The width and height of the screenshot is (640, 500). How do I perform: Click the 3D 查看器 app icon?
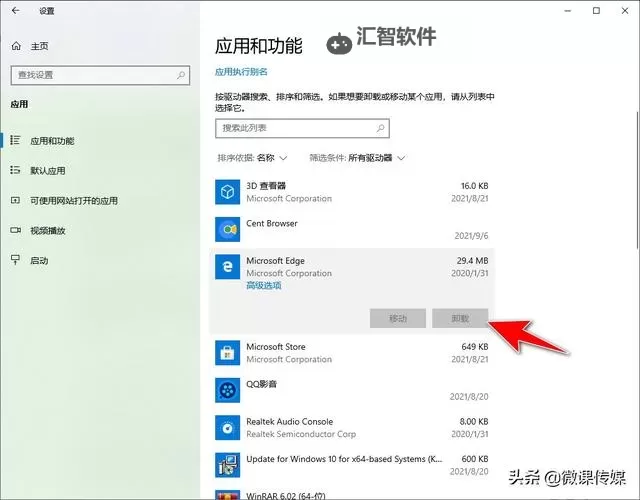tap(227, 192)
